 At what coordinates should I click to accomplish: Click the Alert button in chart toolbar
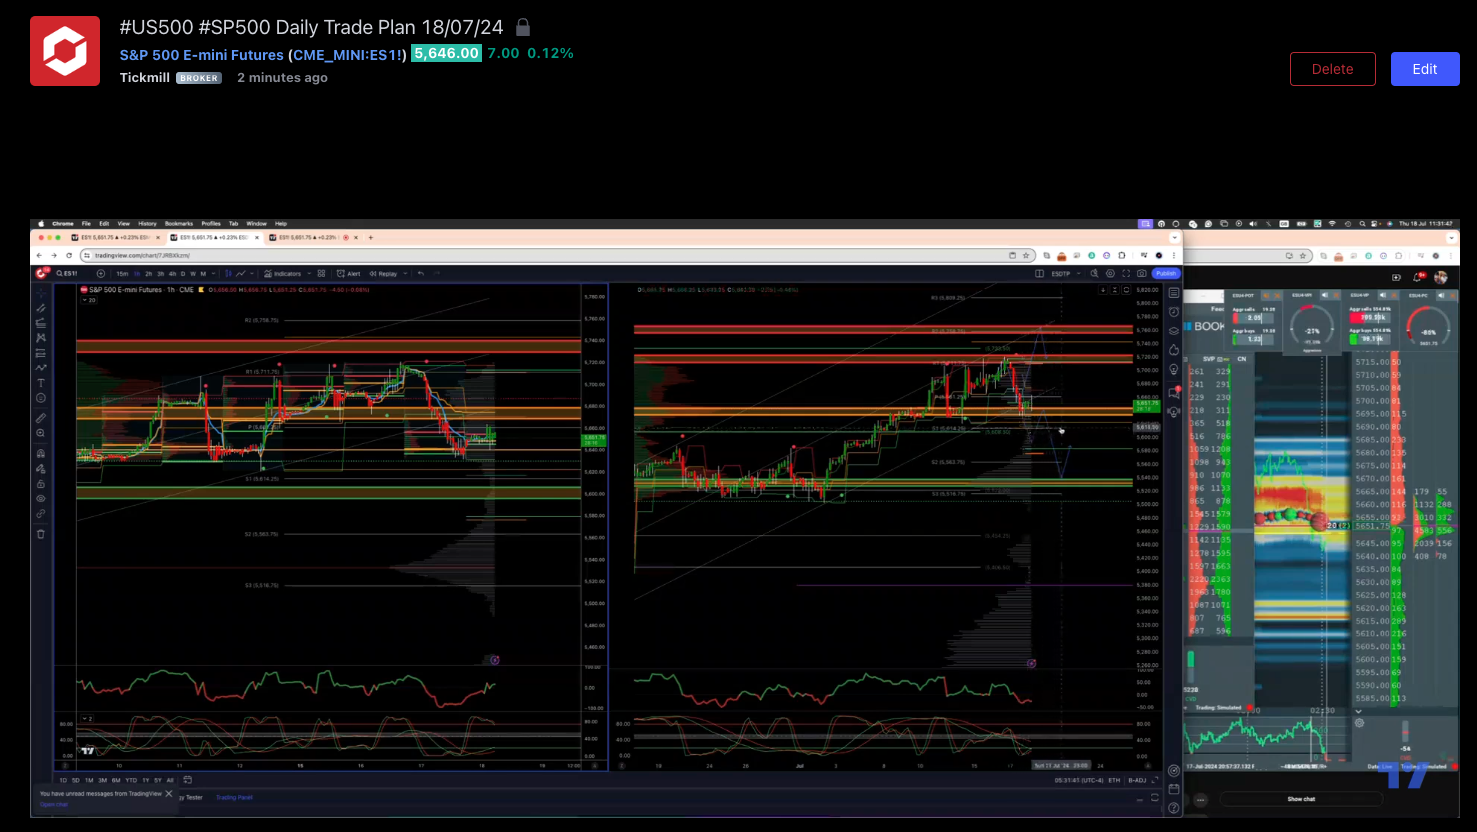348,273
